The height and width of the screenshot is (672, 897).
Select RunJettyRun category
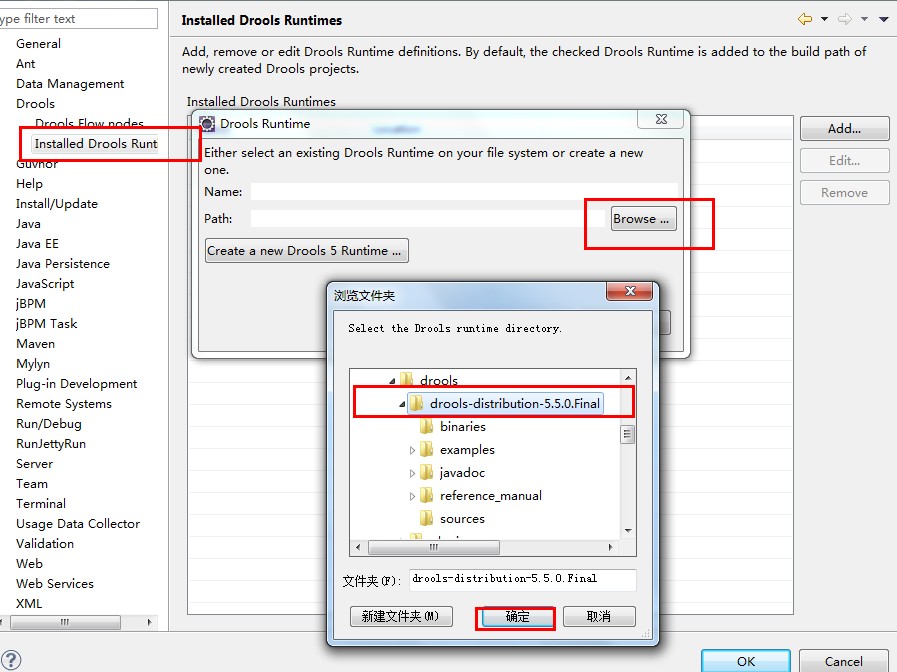pos(51,444)
